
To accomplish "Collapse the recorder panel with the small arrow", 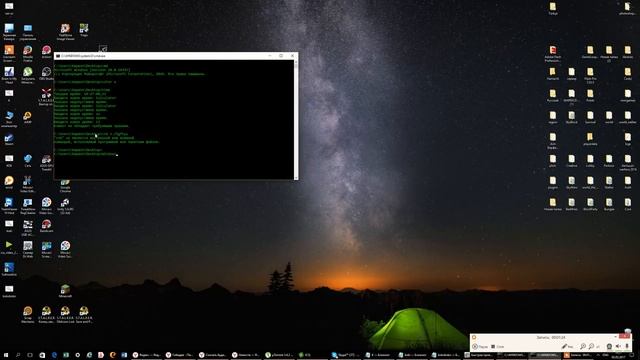I will pos(615,336).
